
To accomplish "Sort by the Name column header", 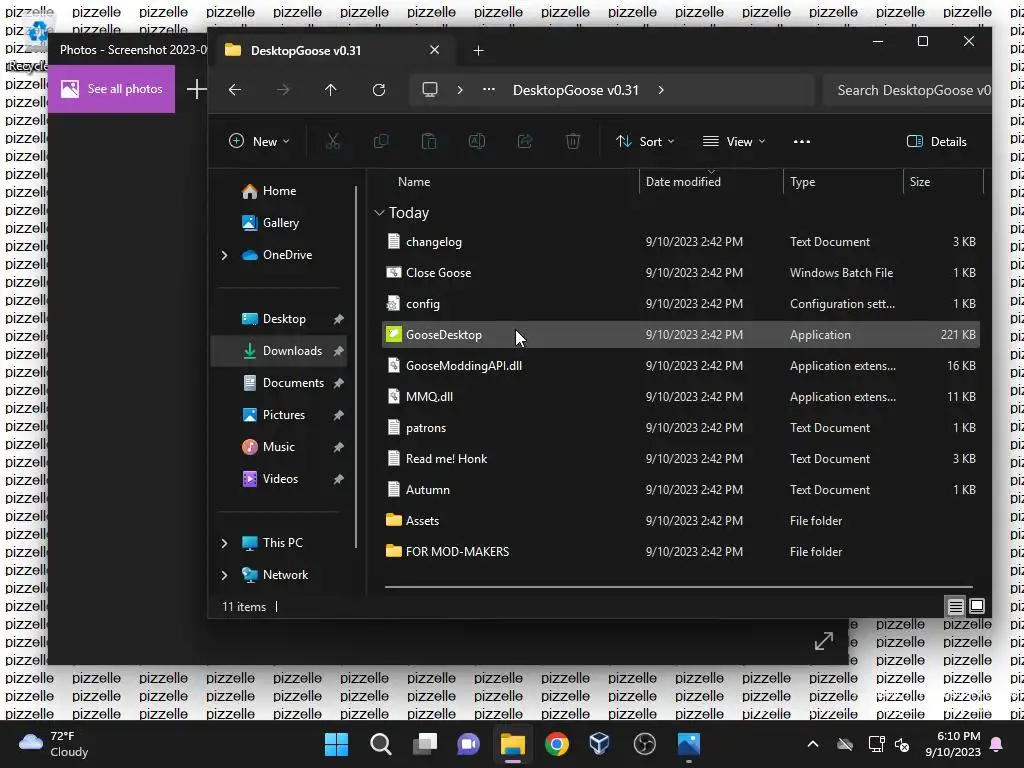I will (414, 182).
